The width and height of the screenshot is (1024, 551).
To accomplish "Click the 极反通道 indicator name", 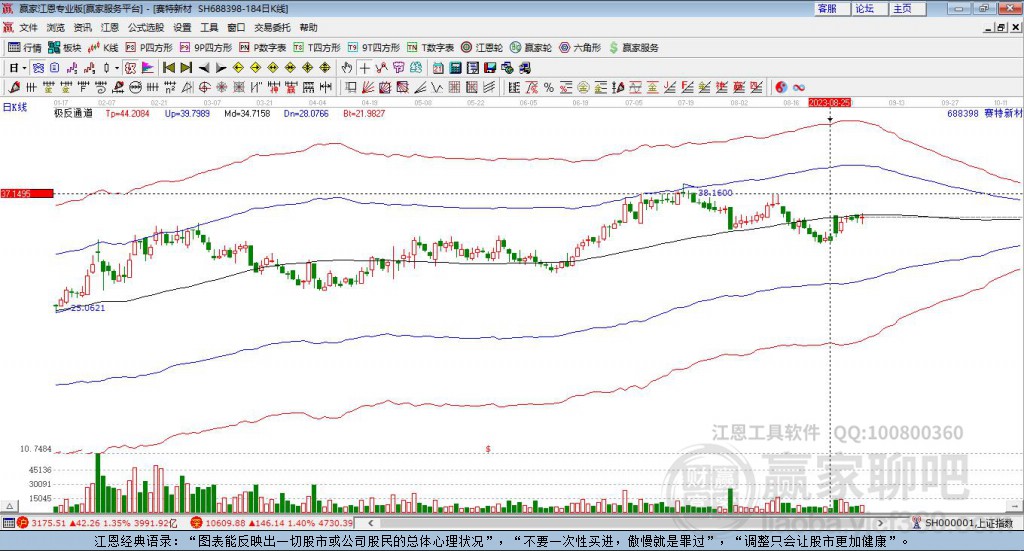I will (73, 113).
